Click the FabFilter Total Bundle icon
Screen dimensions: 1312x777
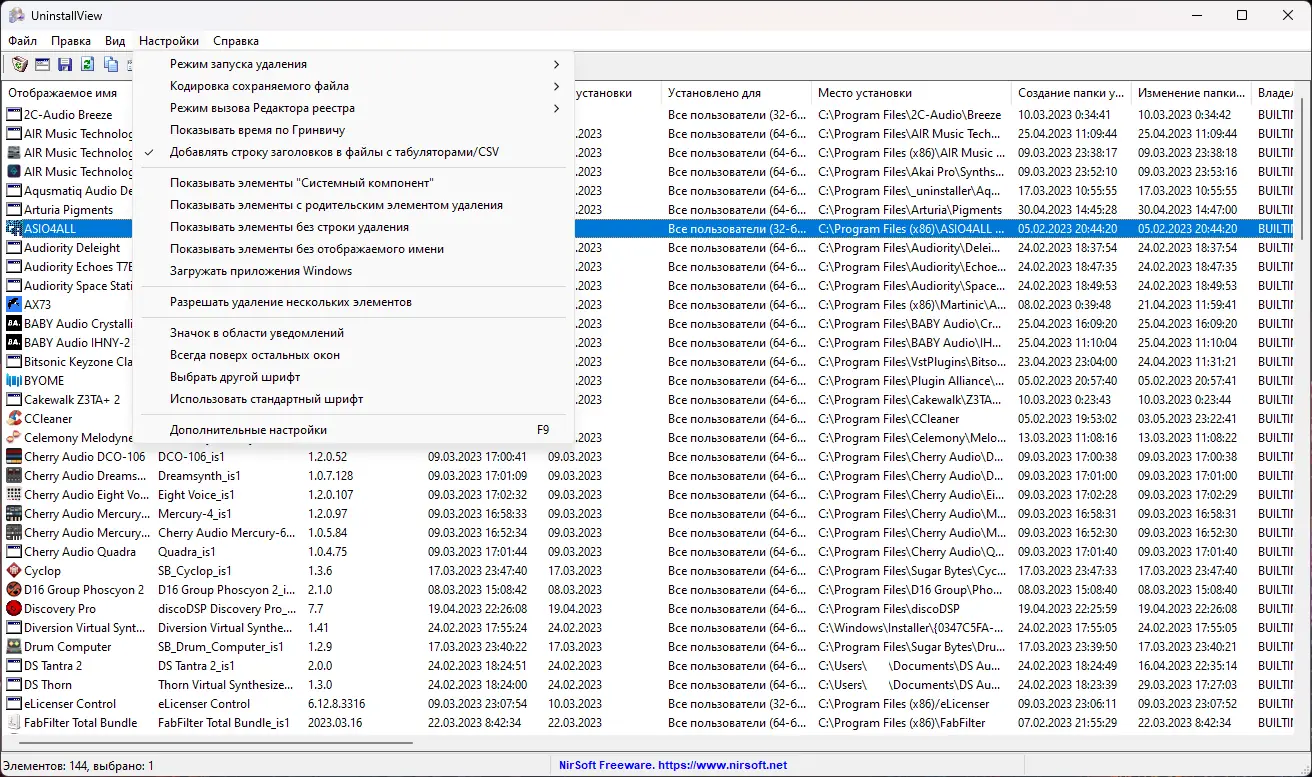point(14,723)
